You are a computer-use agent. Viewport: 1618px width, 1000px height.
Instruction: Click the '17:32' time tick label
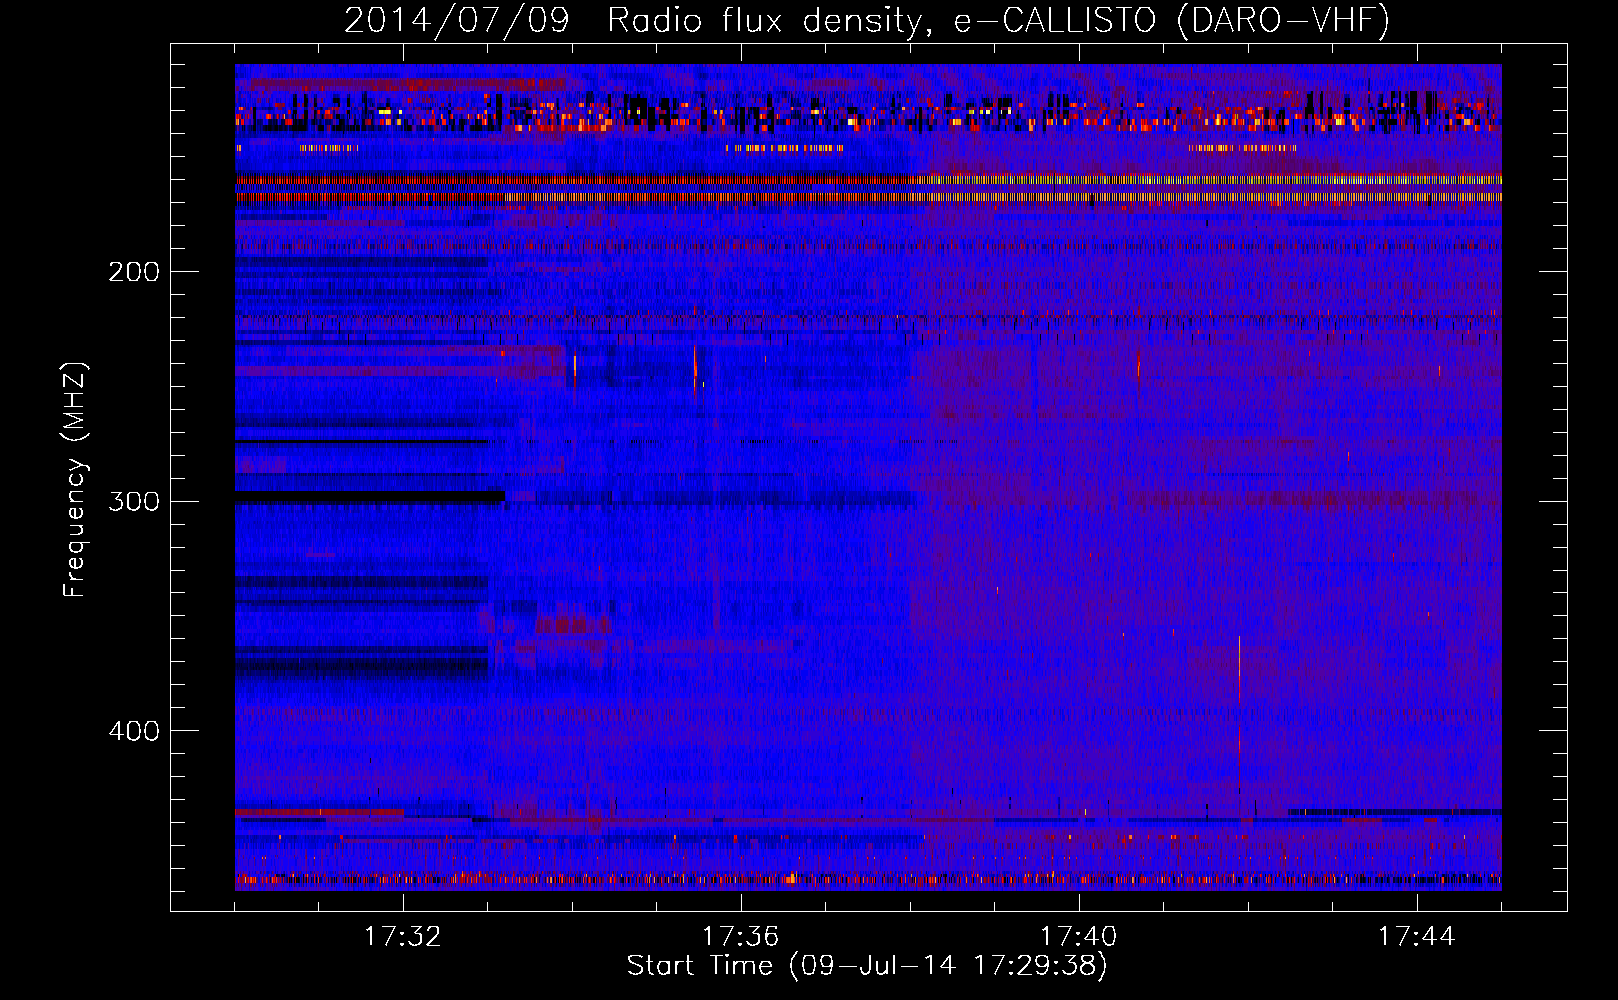[402, 937]
